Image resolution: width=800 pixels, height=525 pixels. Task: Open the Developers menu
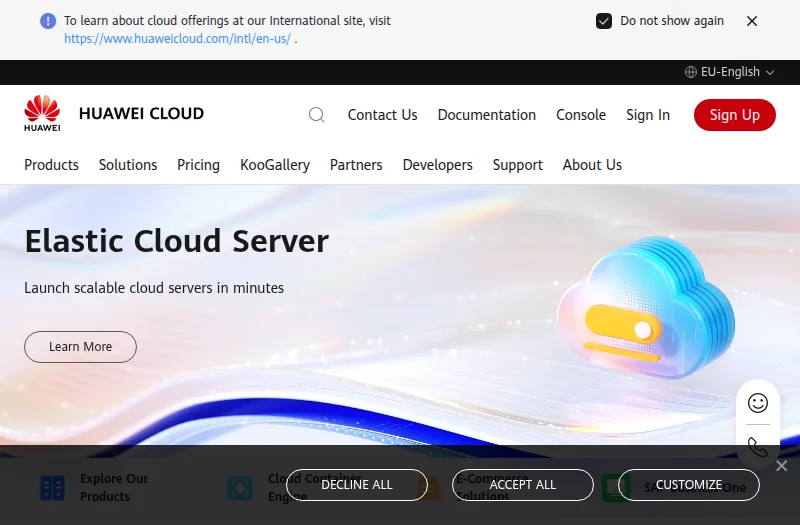click(438, 165)
